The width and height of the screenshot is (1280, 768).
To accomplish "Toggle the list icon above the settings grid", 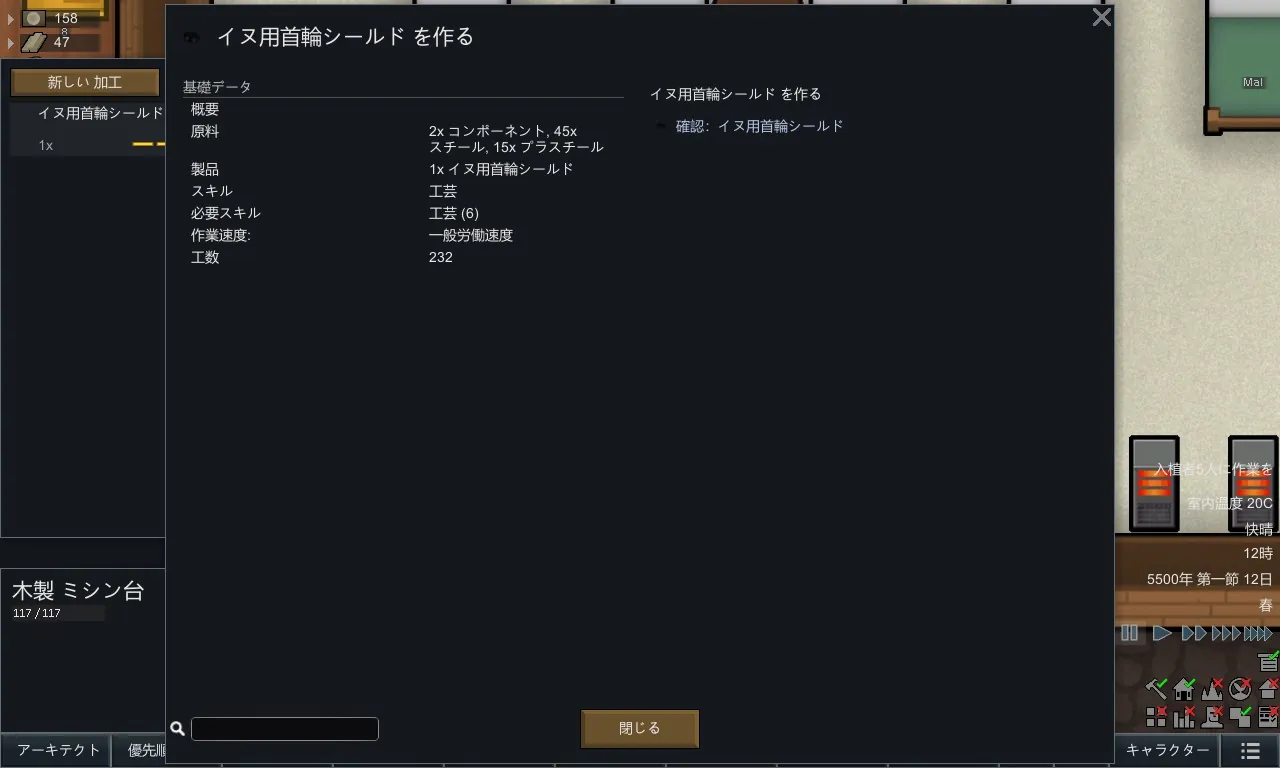I will tap(1268, 661).
